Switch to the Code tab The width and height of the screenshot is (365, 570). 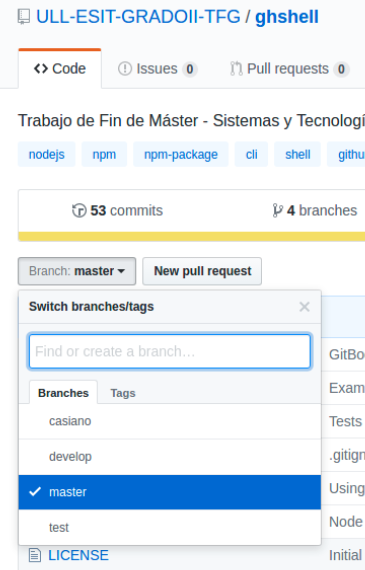click(x=60, y=69)
